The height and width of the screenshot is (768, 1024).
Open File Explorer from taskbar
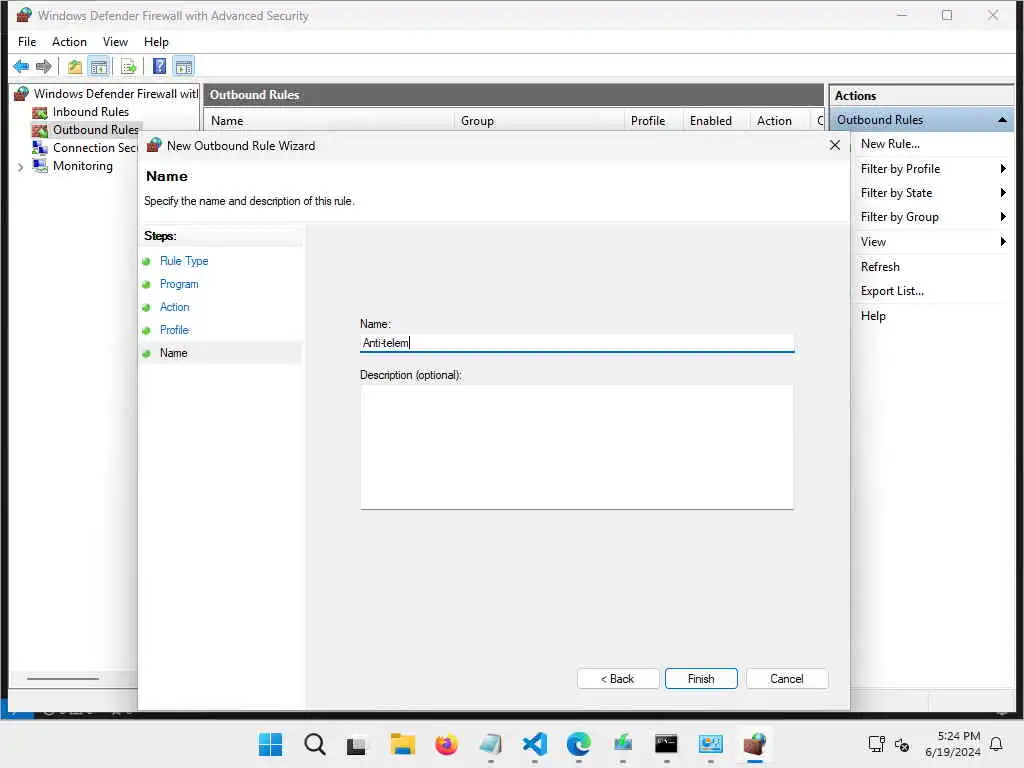pyautogui.click(x=402, y=744)
